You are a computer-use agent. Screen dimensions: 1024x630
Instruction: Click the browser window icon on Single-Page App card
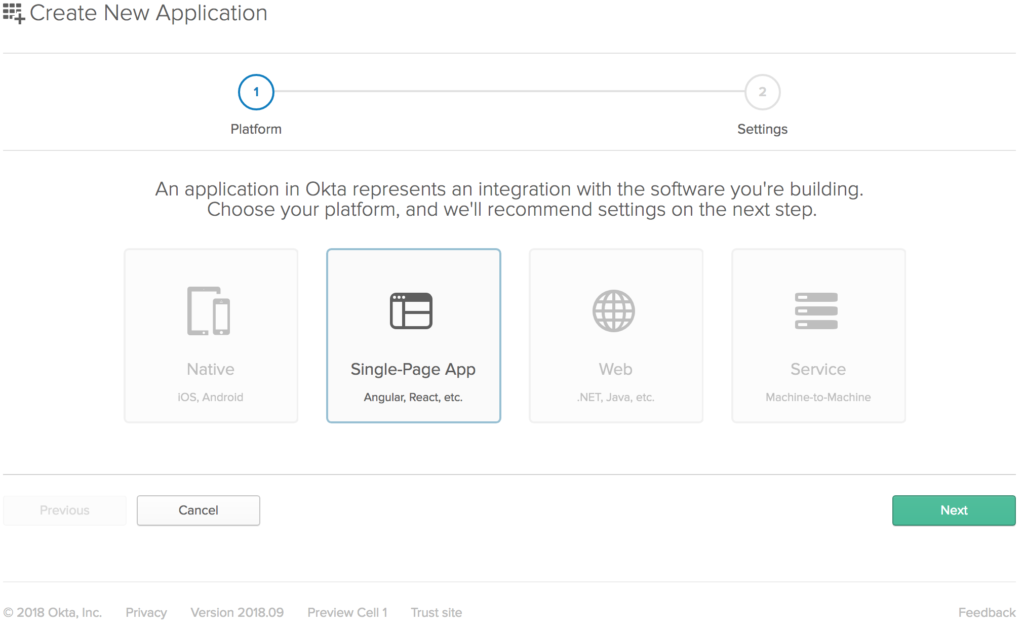click(413, 310)
